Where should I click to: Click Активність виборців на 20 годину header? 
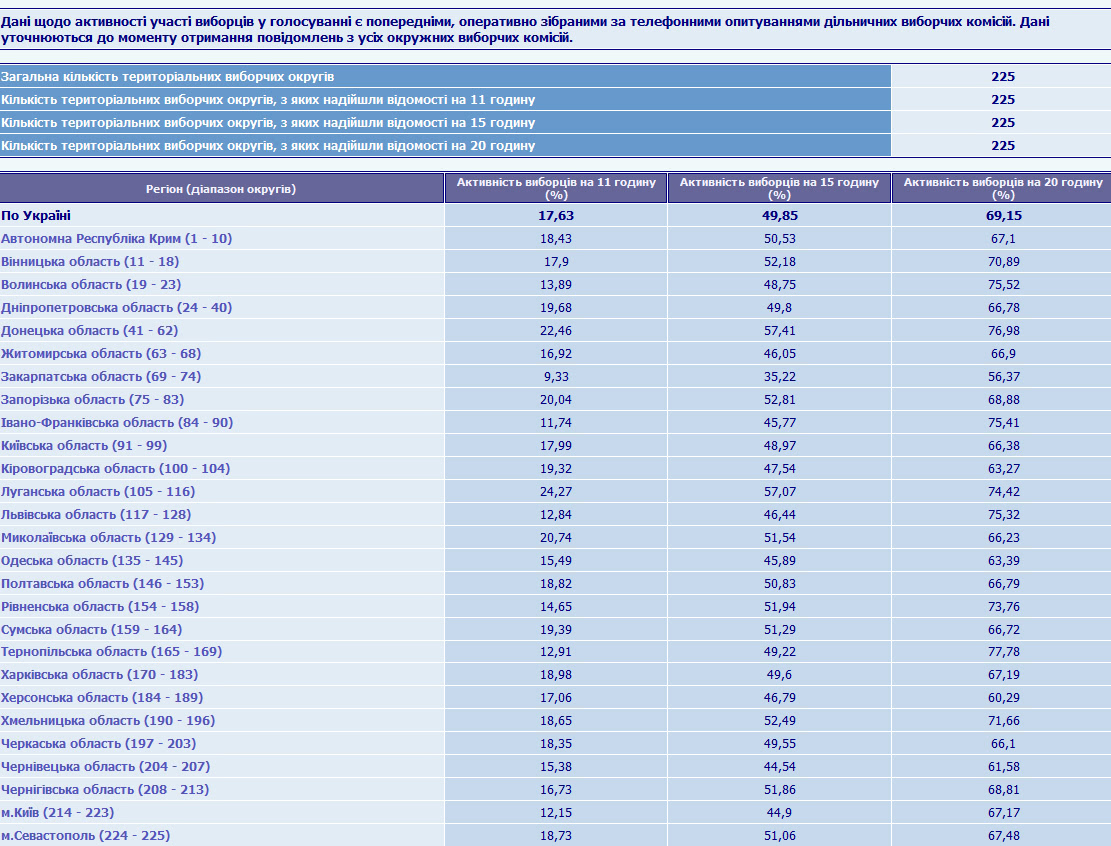click(1003, 188)
